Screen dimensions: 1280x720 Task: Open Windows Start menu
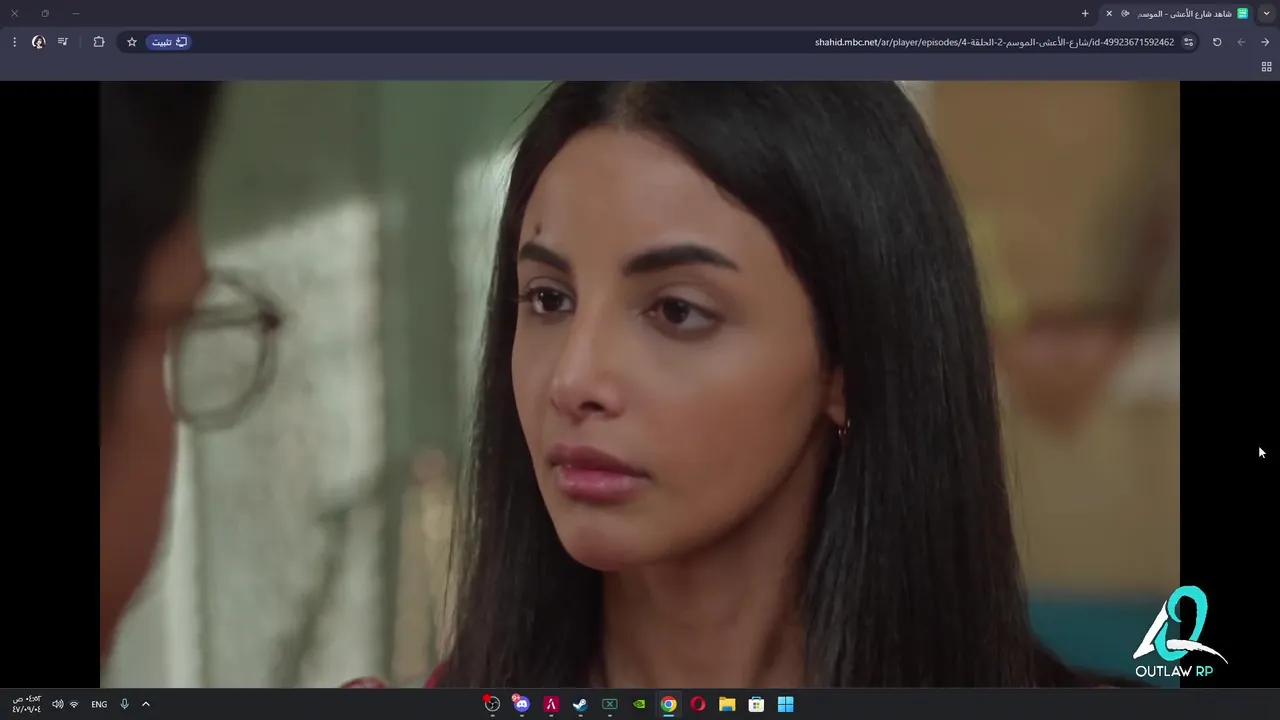point(786,704)
